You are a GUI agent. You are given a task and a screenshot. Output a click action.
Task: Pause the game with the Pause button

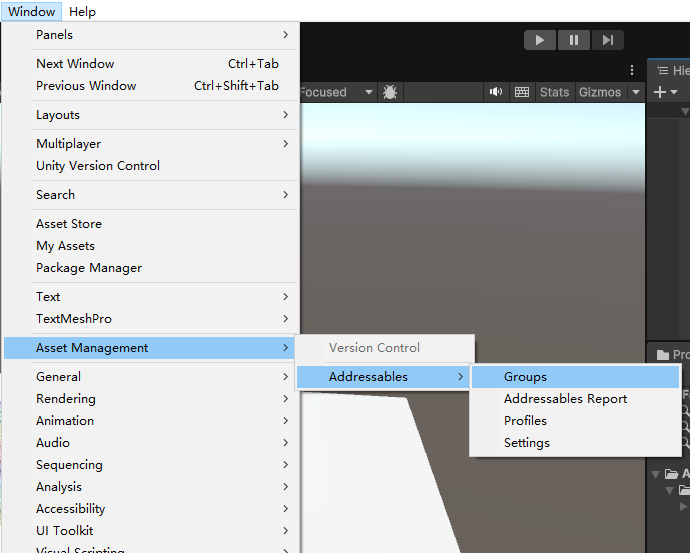pos(574,40)
